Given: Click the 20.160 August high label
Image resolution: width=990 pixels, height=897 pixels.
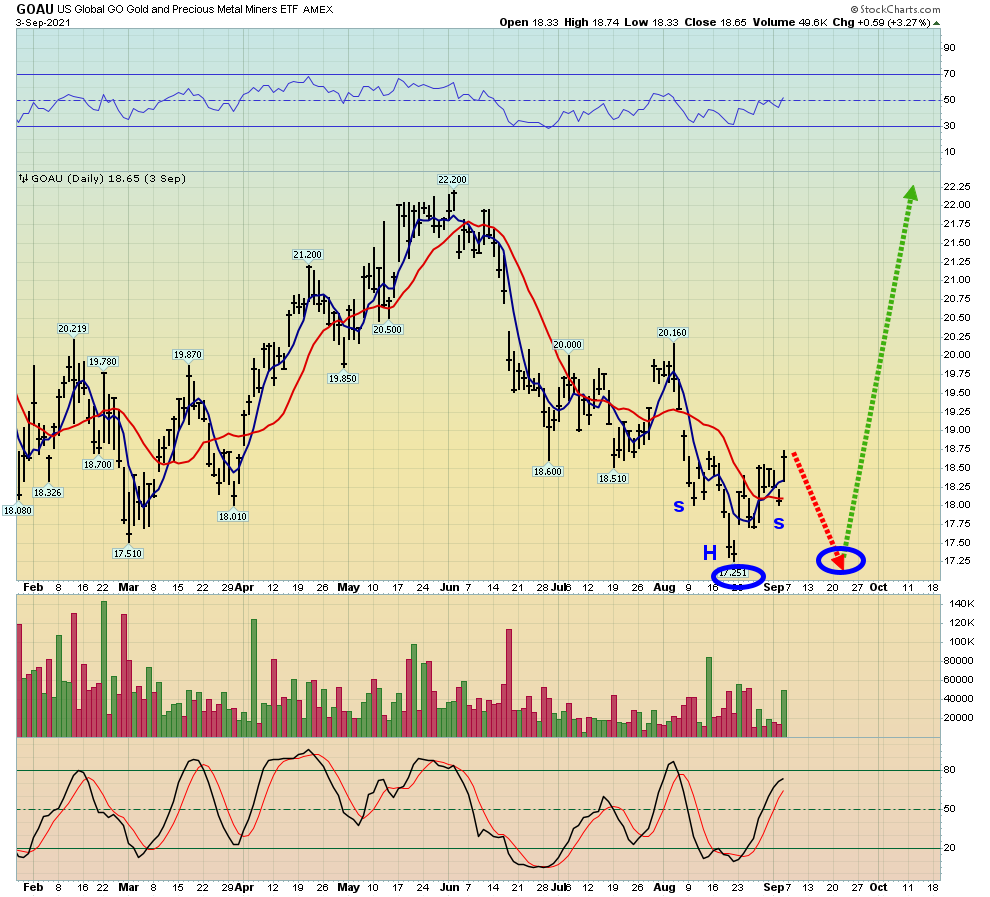Looking at the screenshot, I should [672, 332].
